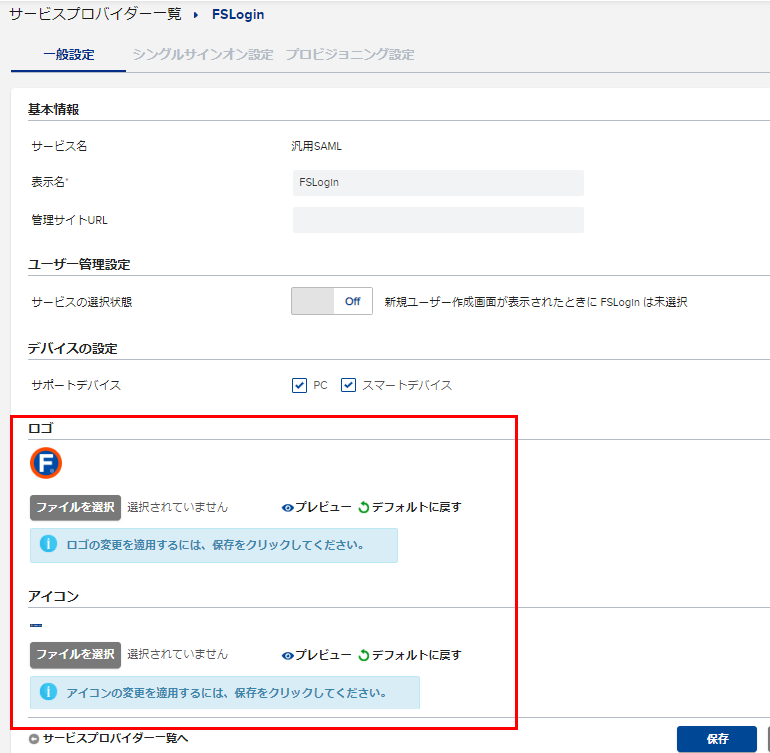Uncheck the PC support device checkbox
The width and height of the screenshot is (770, 753).
click(299, 386)
